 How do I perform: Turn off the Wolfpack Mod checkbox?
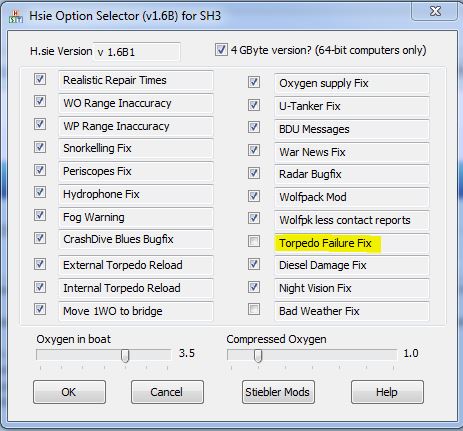[x=254, y=196]
